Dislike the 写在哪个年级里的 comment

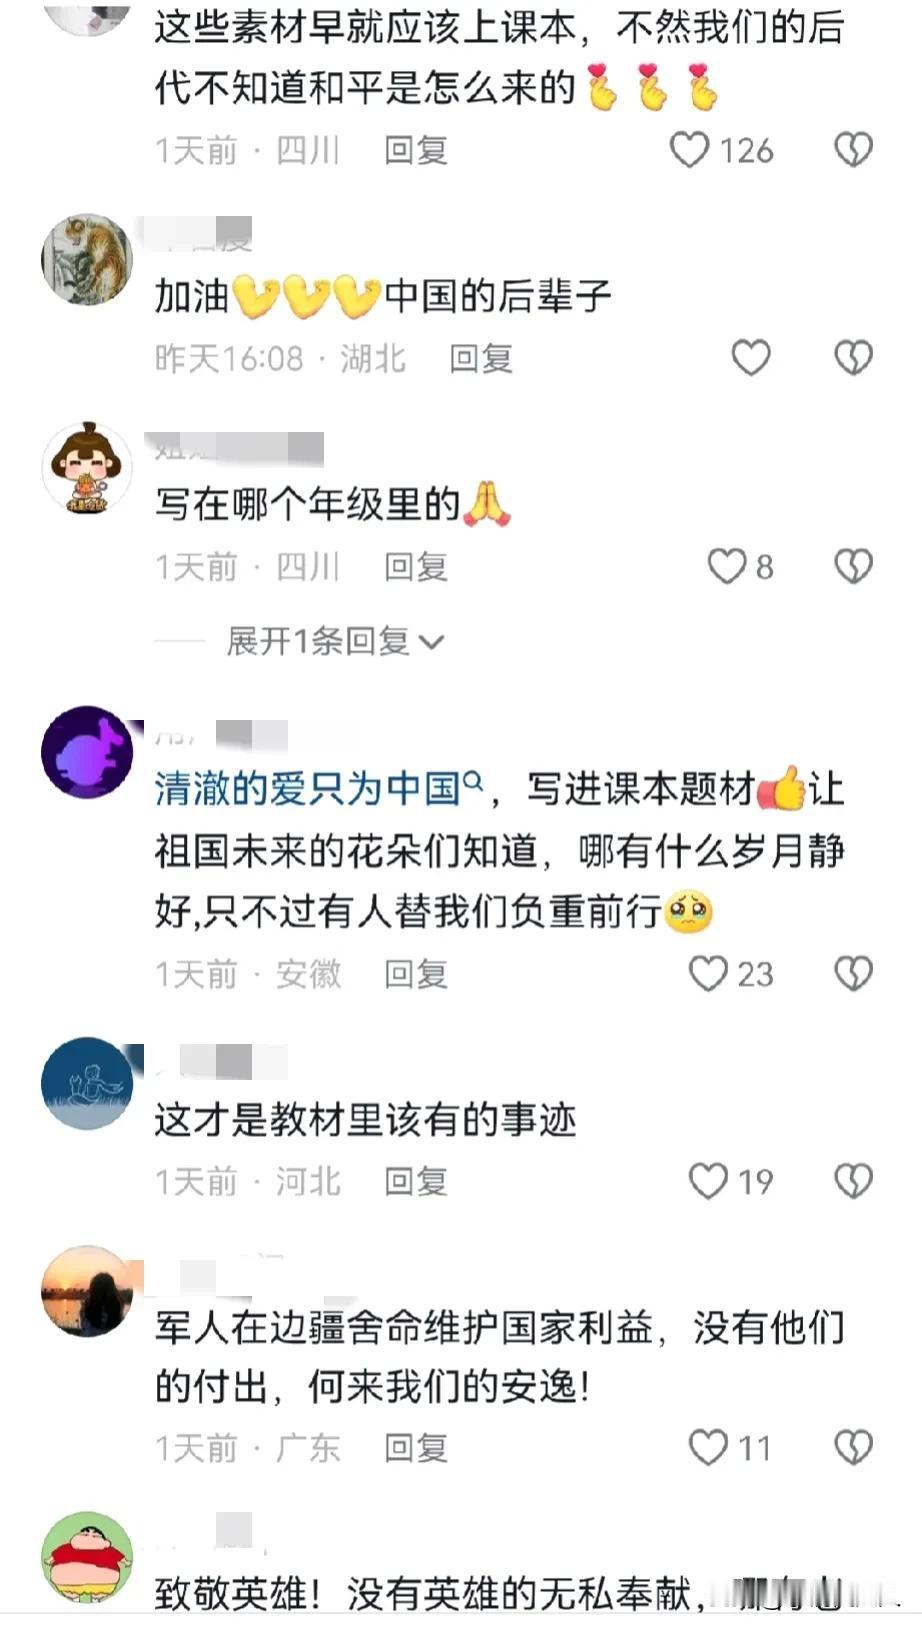[x=853, y=566]
